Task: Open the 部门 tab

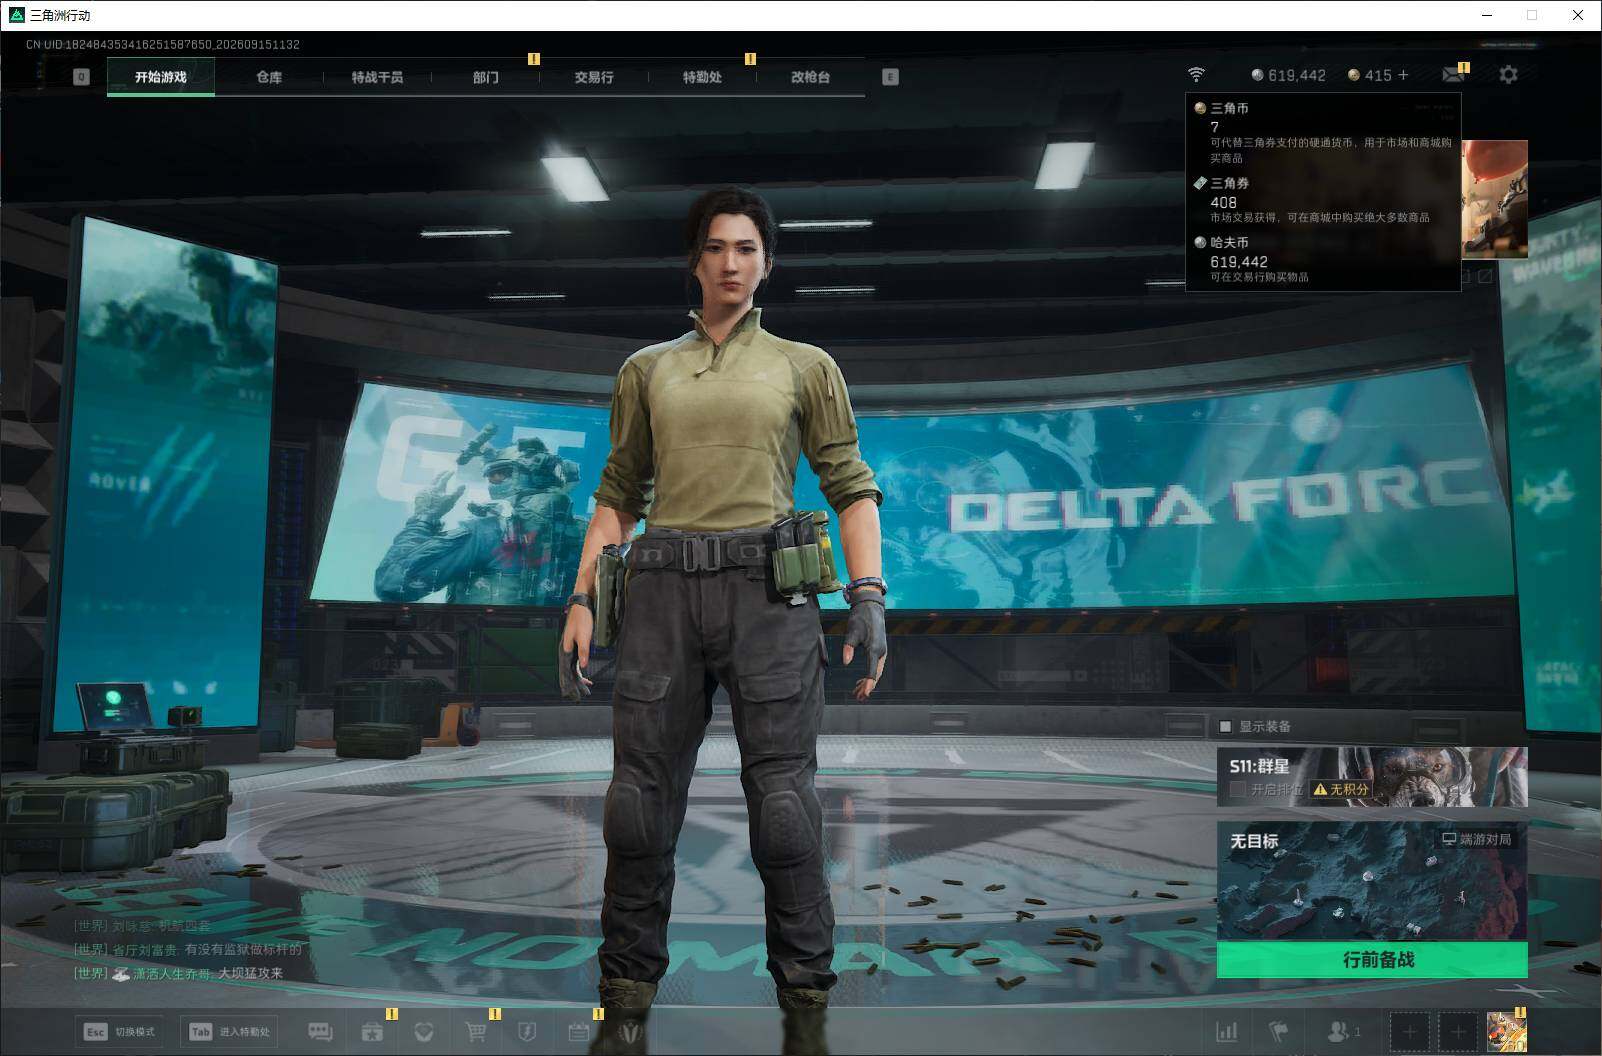Action: pos(486,77)
